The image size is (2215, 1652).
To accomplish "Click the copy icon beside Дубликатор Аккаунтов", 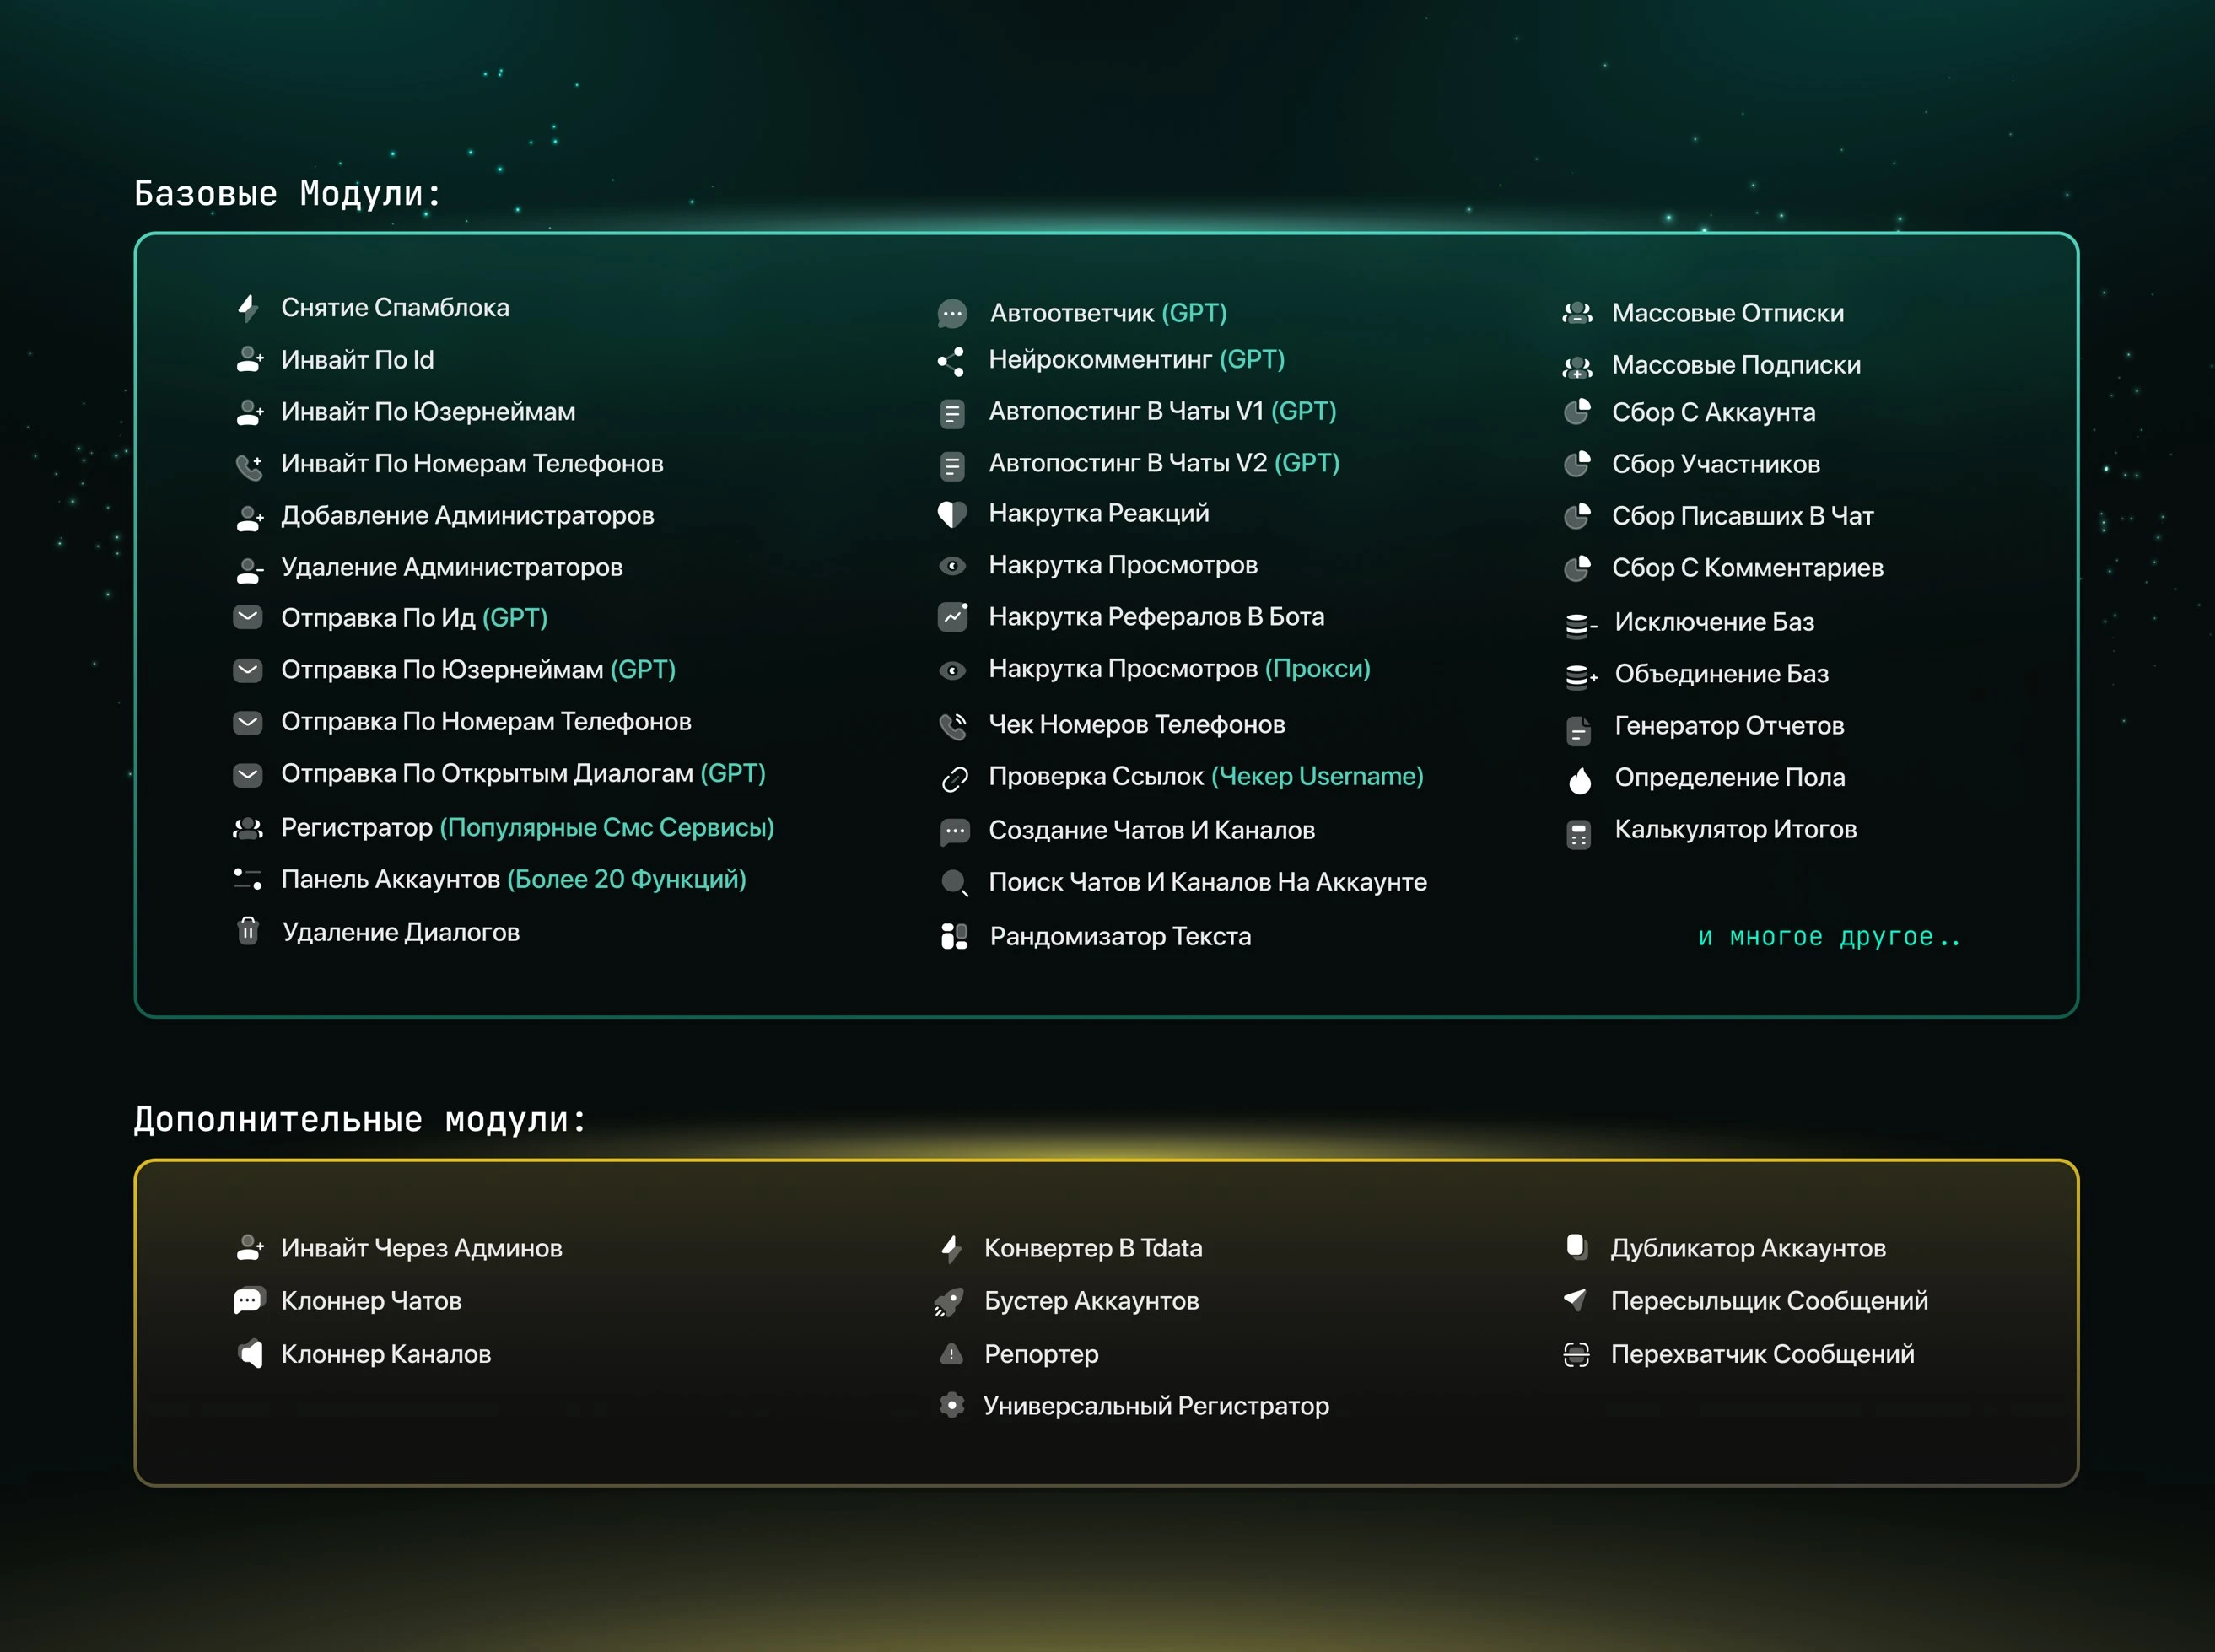I will pos(1576,1246).
